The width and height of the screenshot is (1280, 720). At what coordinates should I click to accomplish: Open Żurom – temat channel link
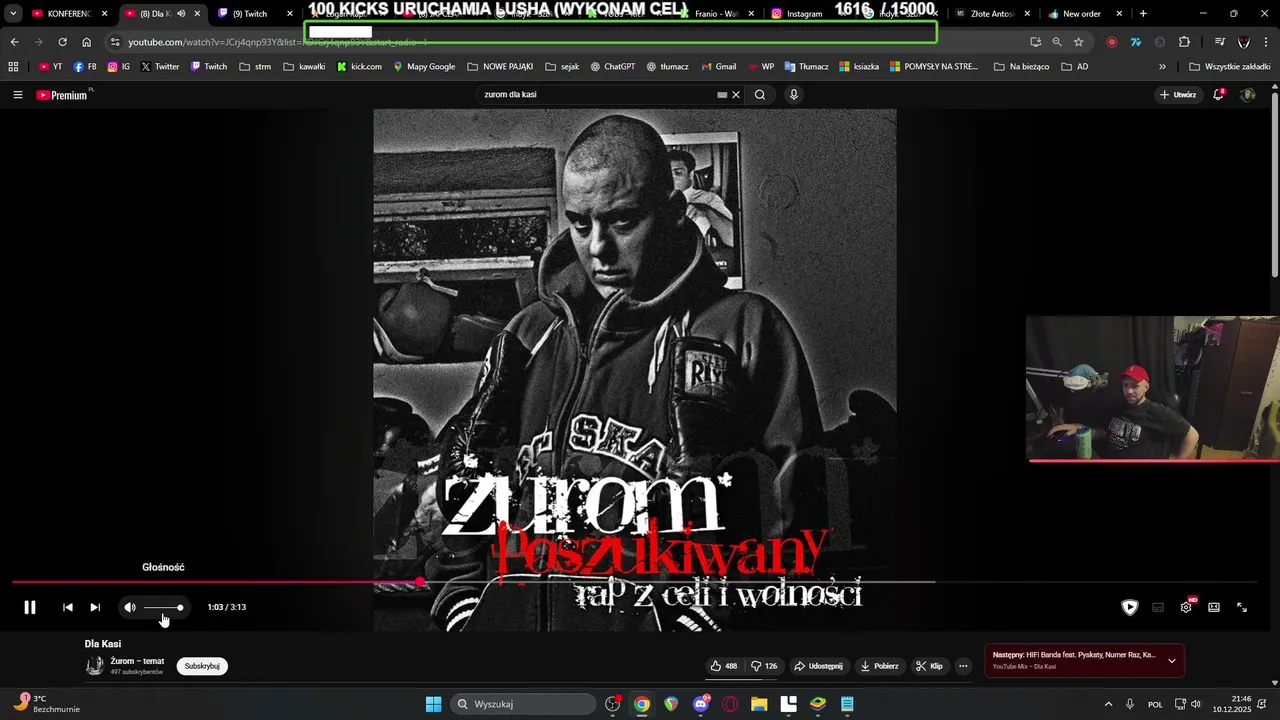(137, 661)
